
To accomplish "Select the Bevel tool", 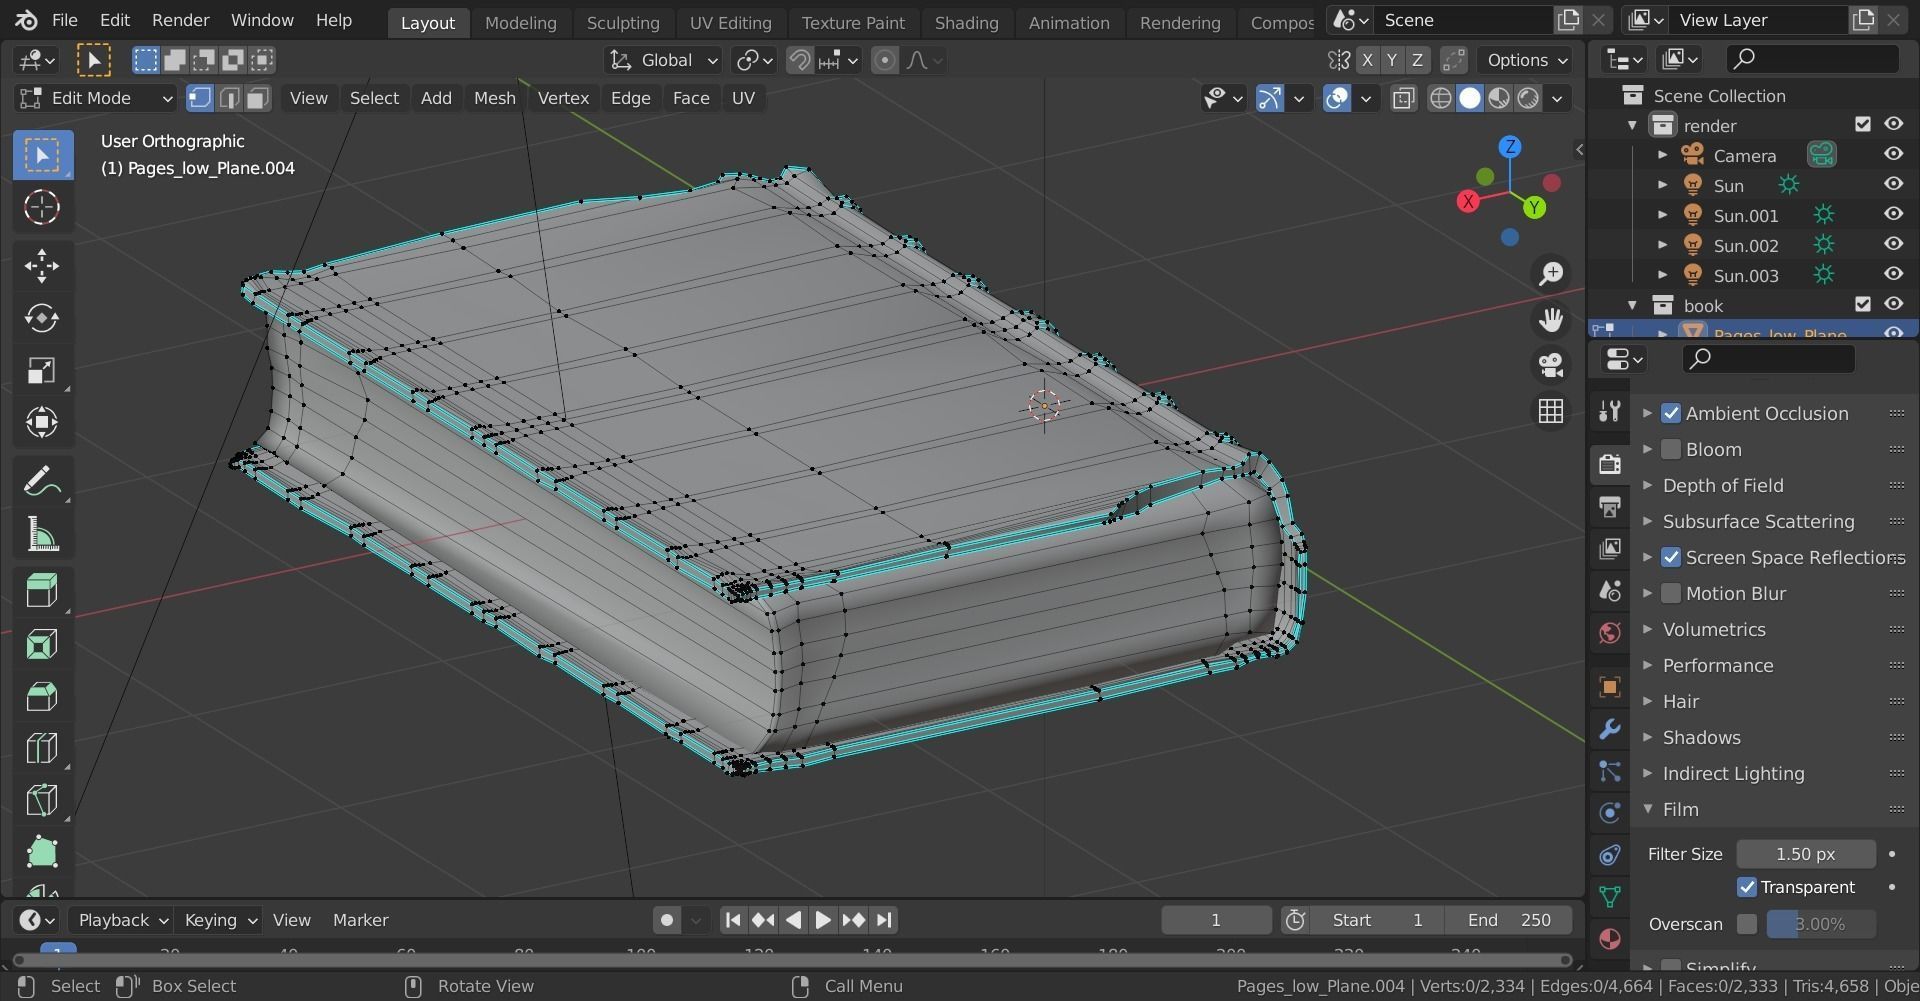I will click(x=42, y=697).
